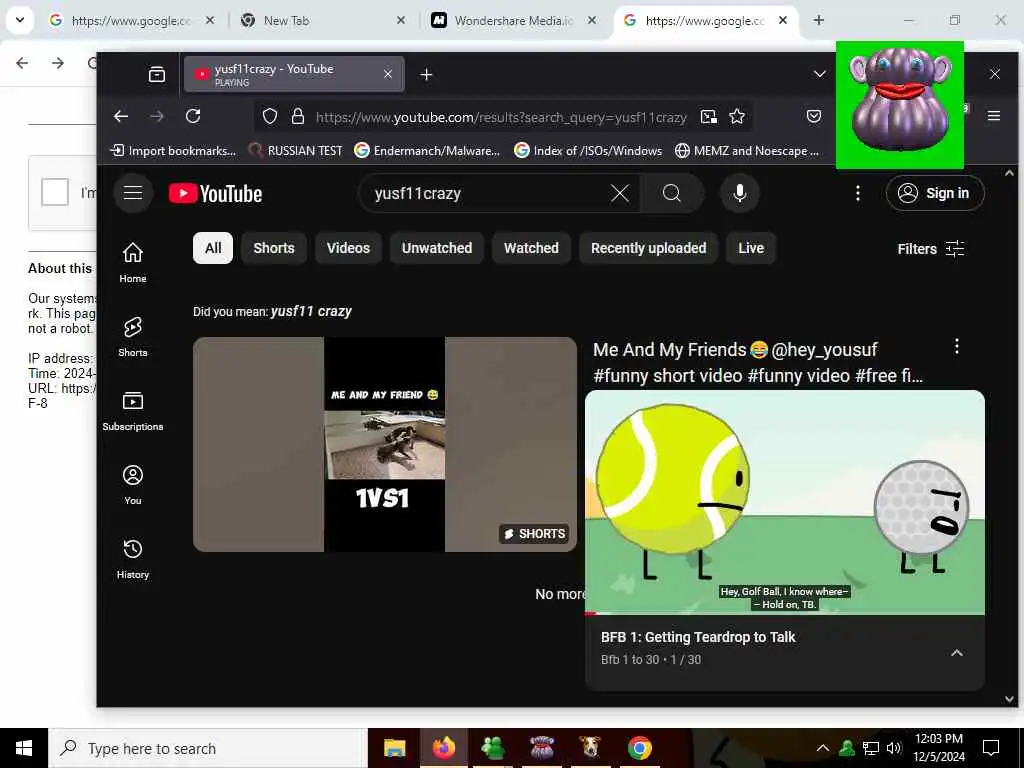The width and height of the screenshot is (1024, 768).
Task: Open the notification center
Action: (x=991, y=748)
